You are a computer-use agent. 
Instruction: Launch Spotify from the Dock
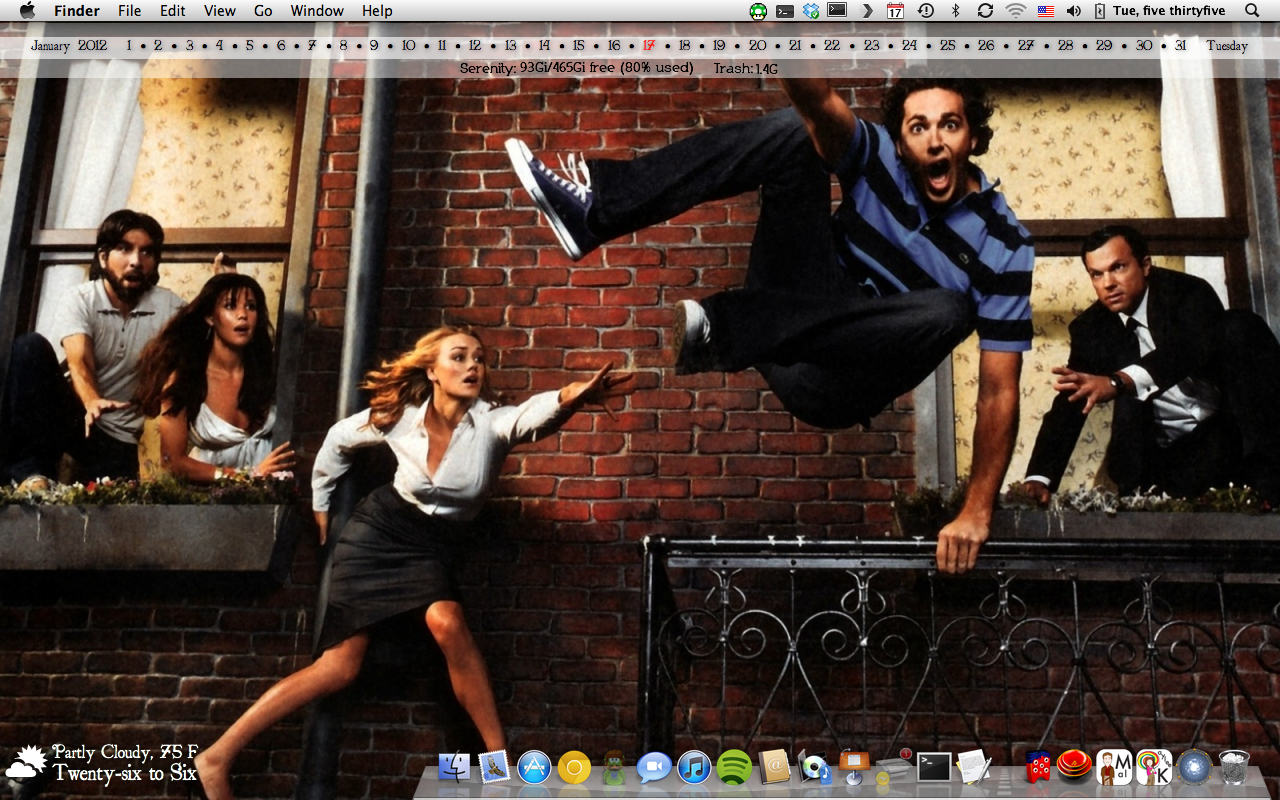pyautogui.click(x=734, y=767)
